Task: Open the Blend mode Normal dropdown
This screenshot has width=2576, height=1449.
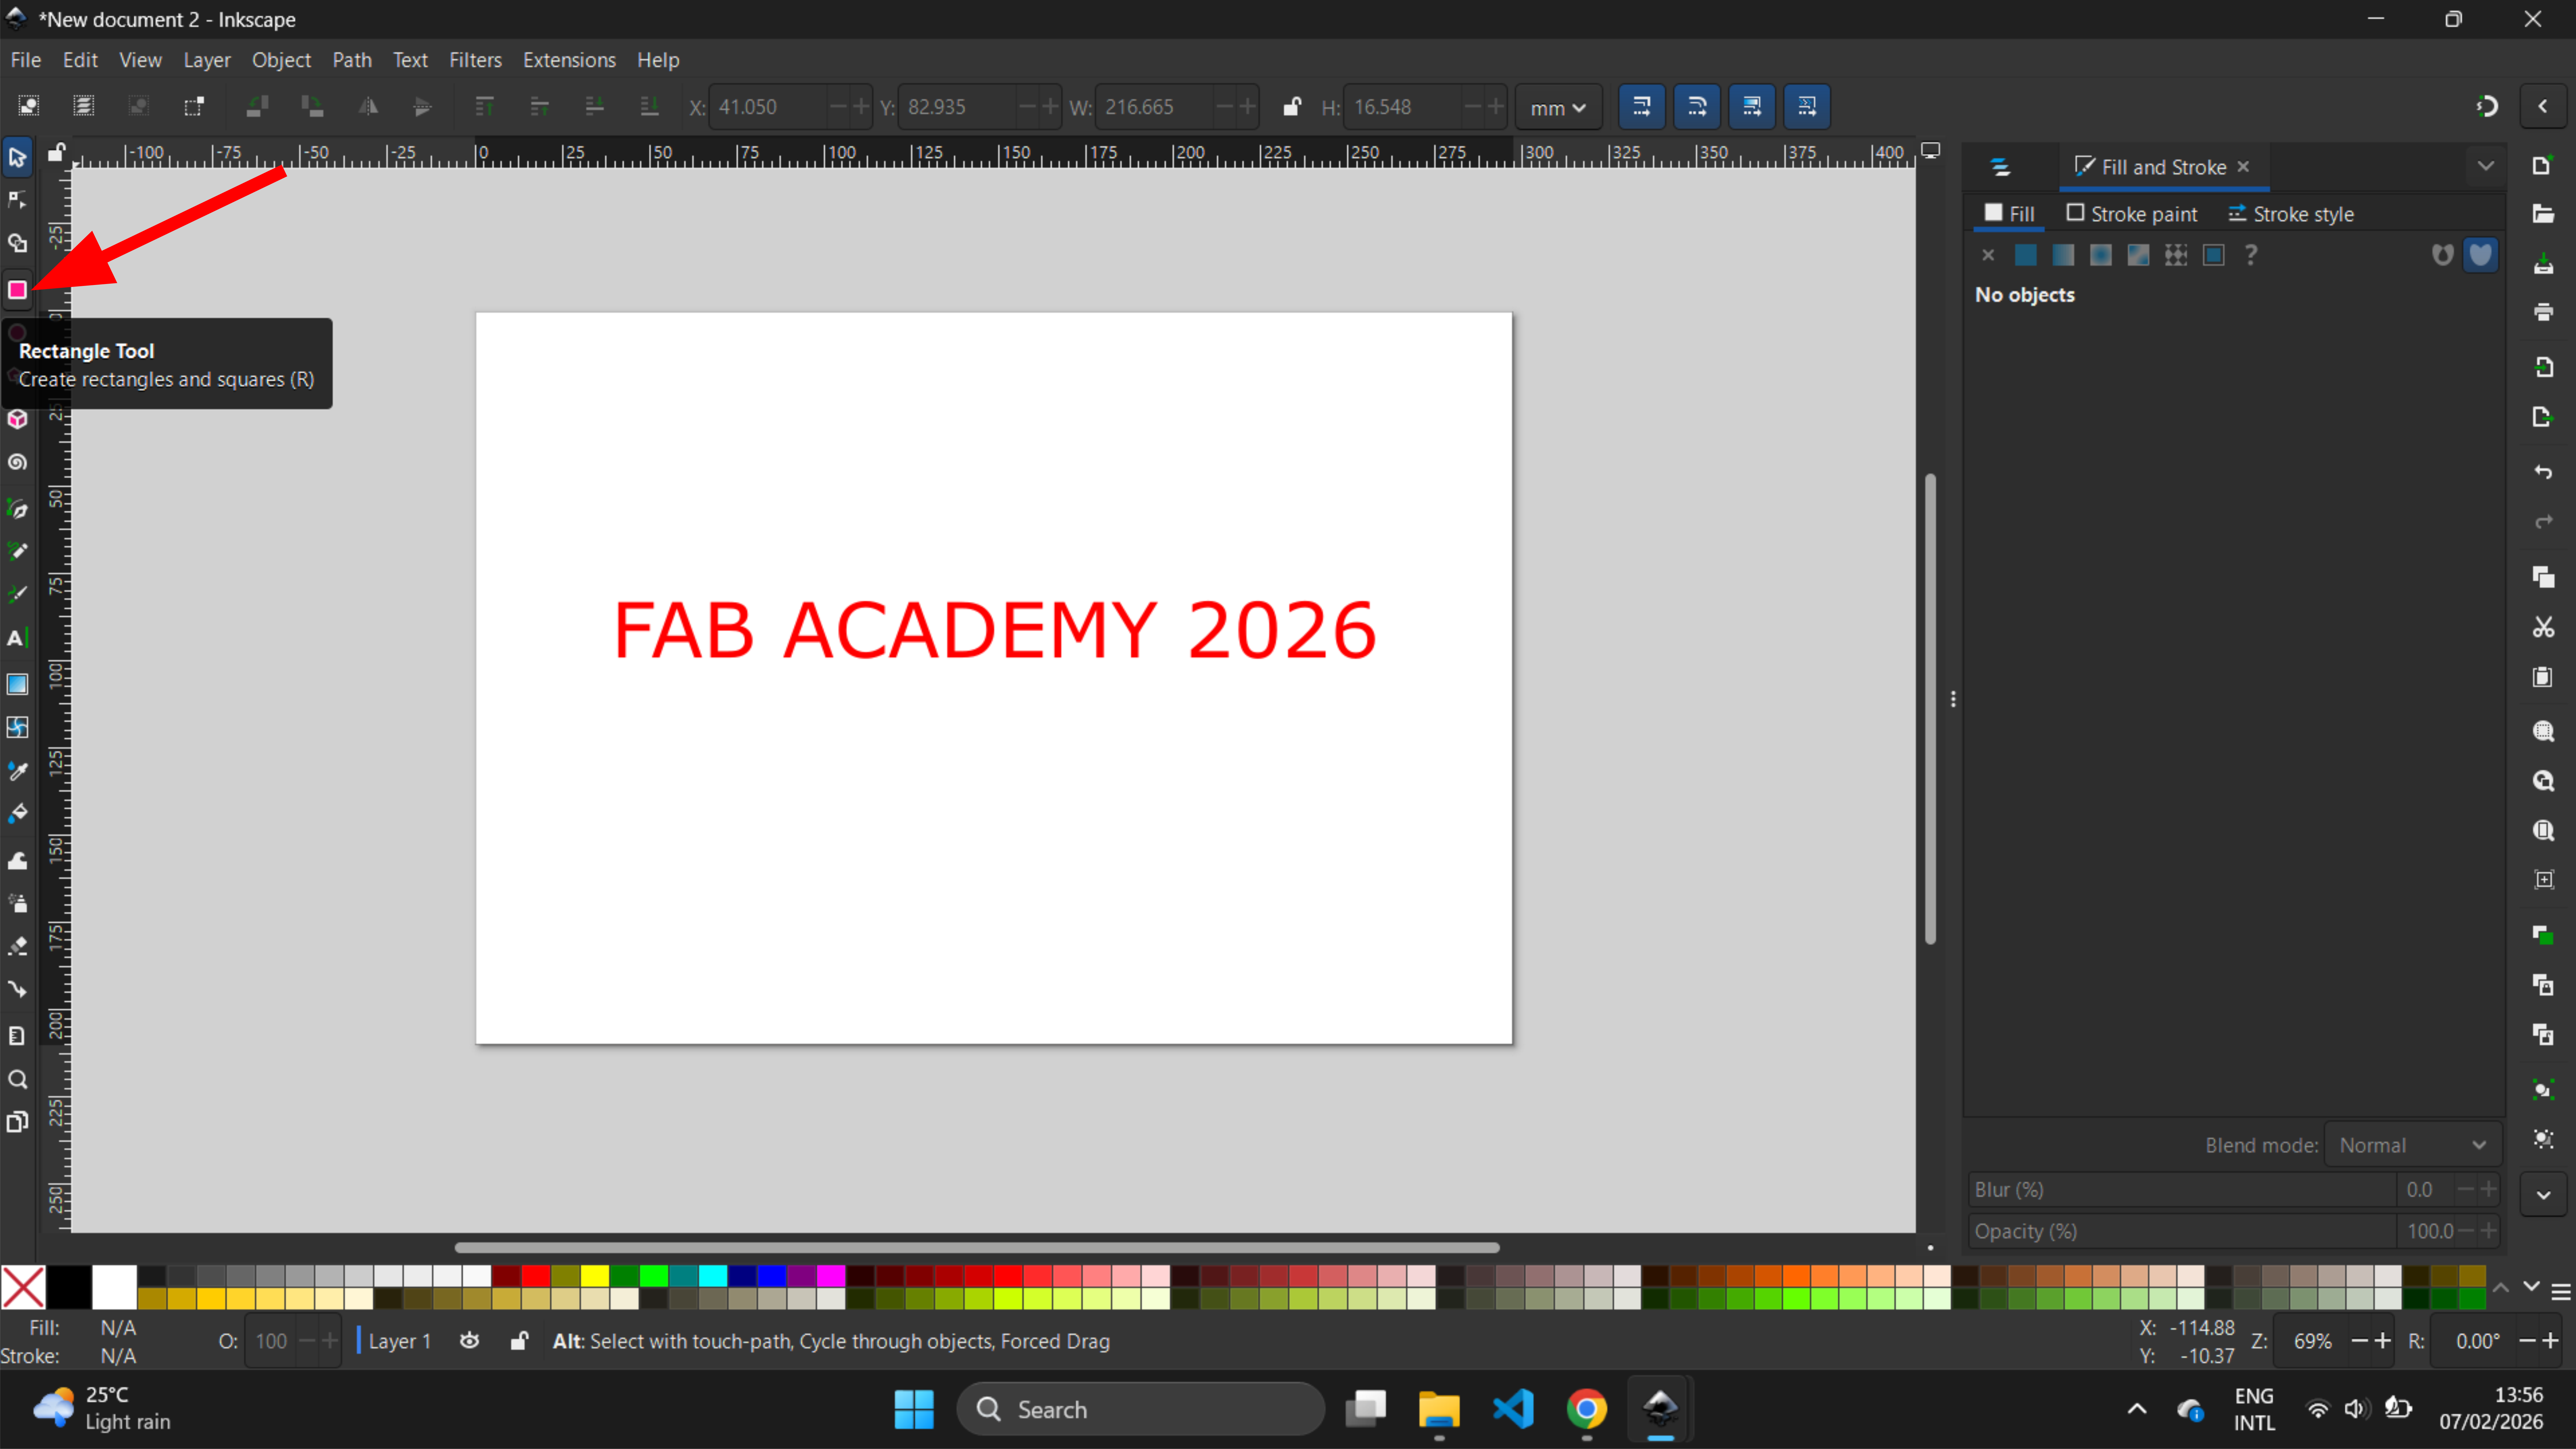Action: coord(2411,1145)
